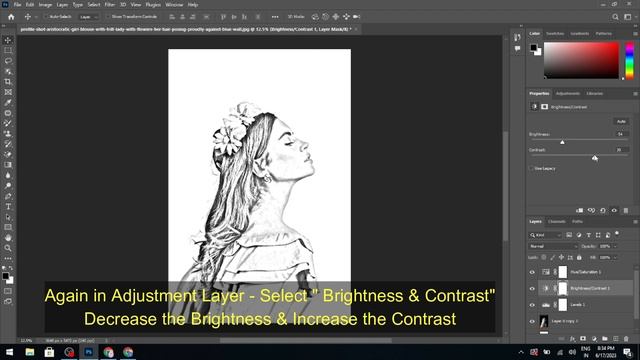Delete this adjustment layer from Properties
Screen dimensions: 640x360
click(626, 211)
